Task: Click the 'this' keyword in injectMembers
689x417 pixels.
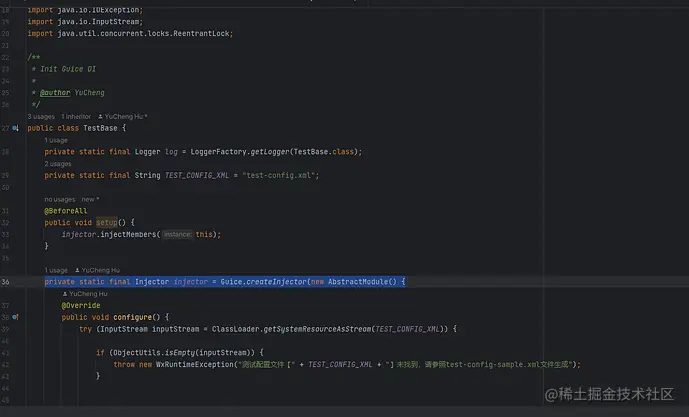Action: pyautogui.click(x=204, y=235)
